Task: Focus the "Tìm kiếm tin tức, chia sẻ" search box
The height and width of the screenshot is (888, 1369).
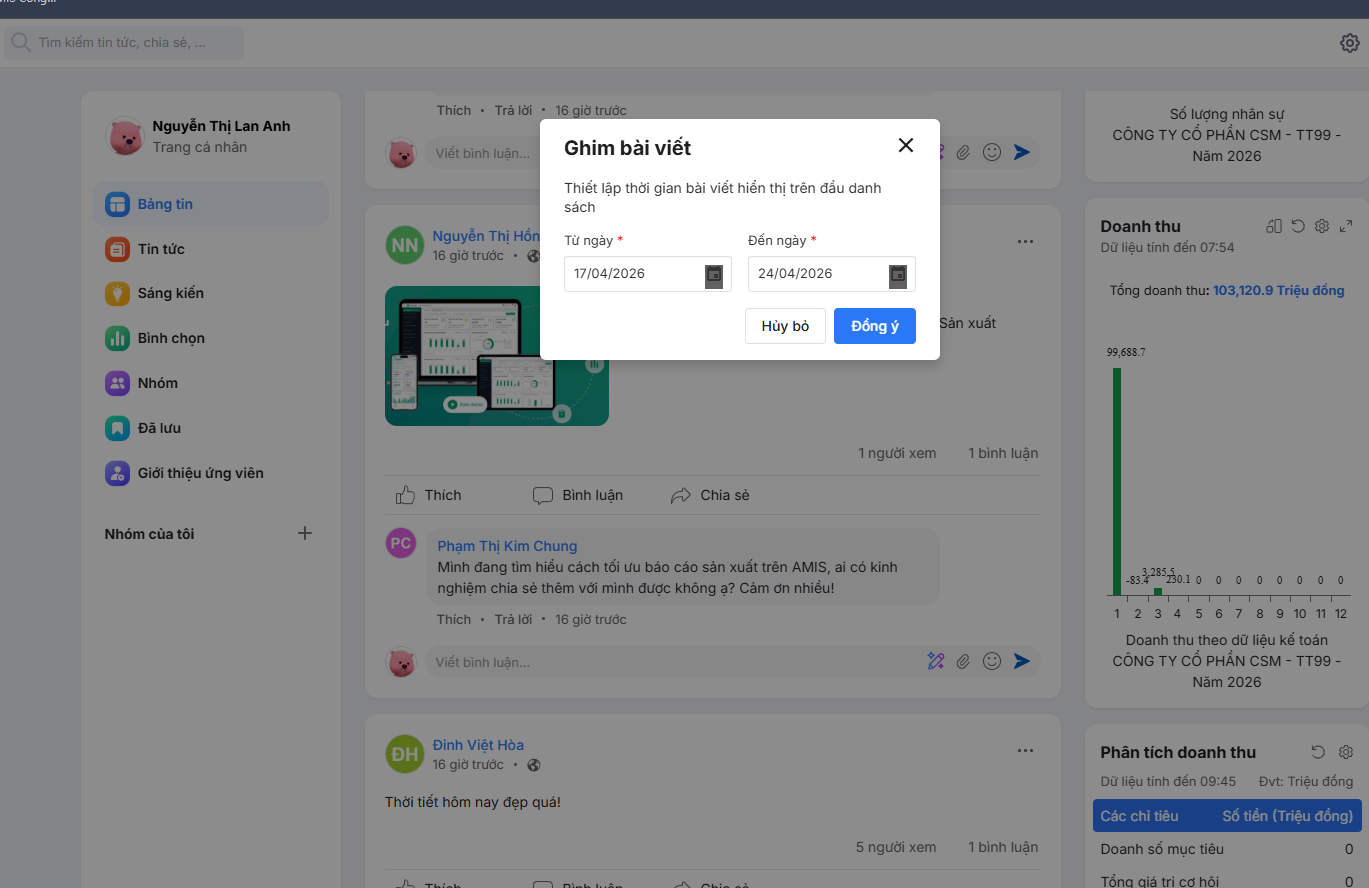Action: tap(124, 43)
